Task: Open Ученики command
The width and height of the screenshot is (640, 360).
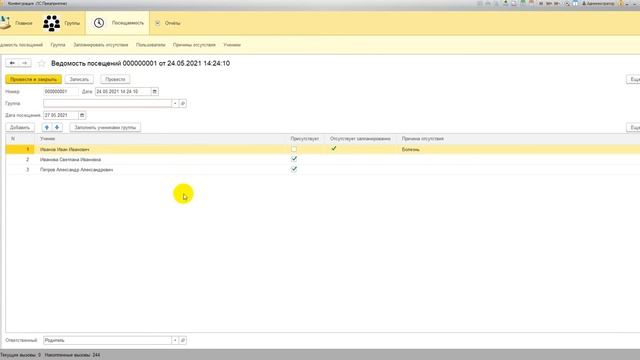Action: pyautogui.click(x=232, y=45)
